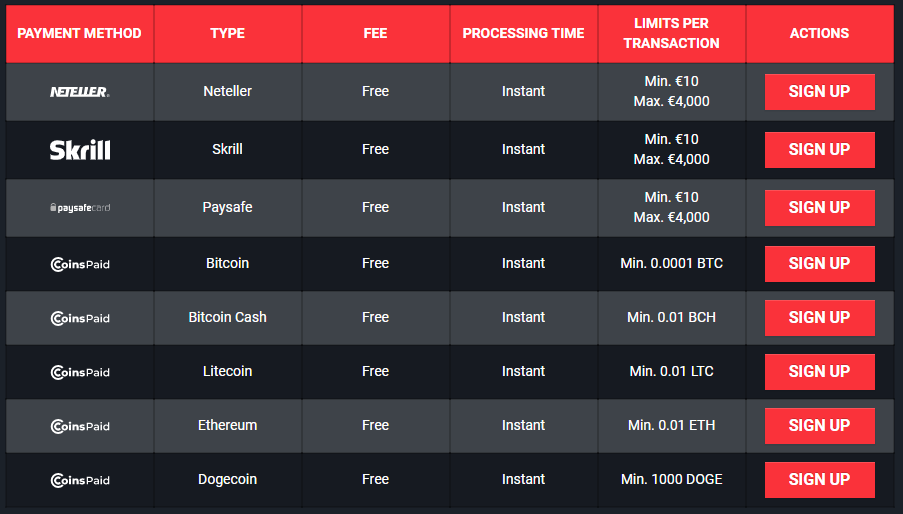Click the Min. 0.0001 BTC limit
Screen dimensions: 903x514
click(x=671, y=264)
